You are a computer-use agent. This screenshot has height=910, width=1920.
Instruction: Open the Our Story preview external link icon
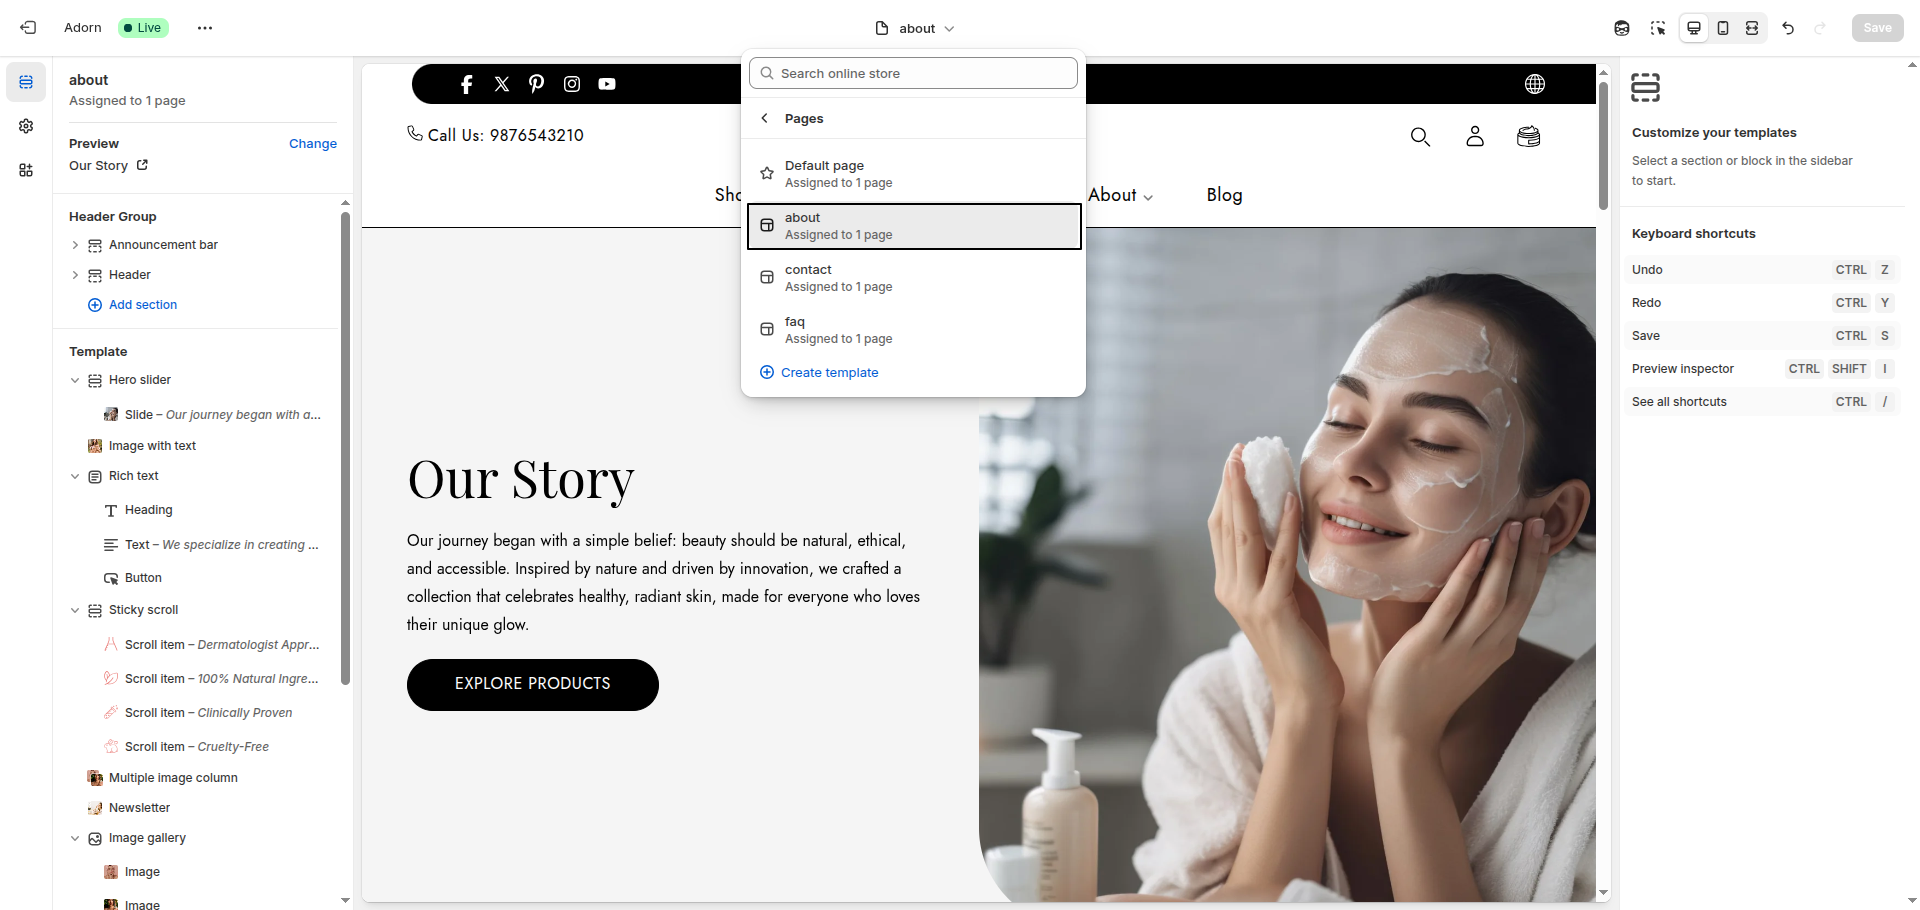[142, 165]
